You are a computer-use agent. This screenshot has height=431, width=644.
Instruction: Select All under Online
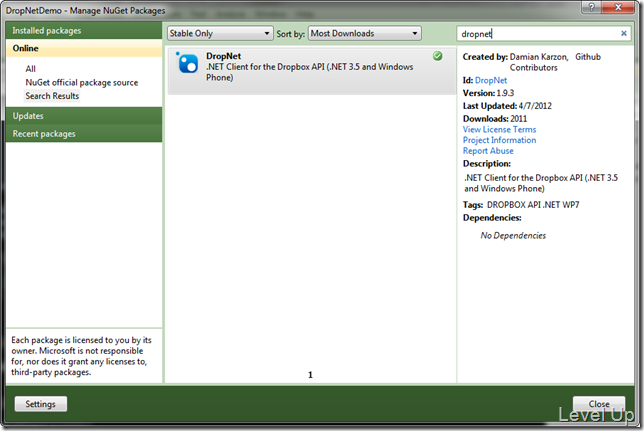pyautogui.click(x=30, y=69)
